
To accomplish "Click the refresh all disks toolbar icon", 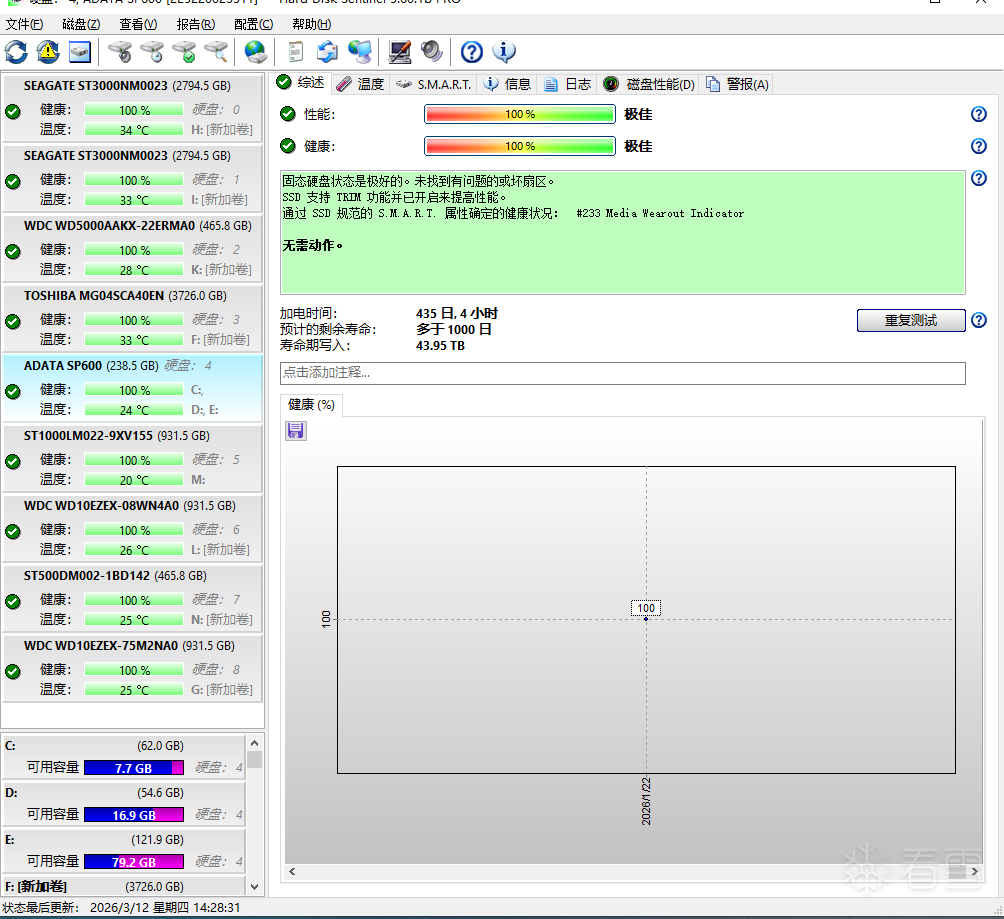I will (16, 52).
